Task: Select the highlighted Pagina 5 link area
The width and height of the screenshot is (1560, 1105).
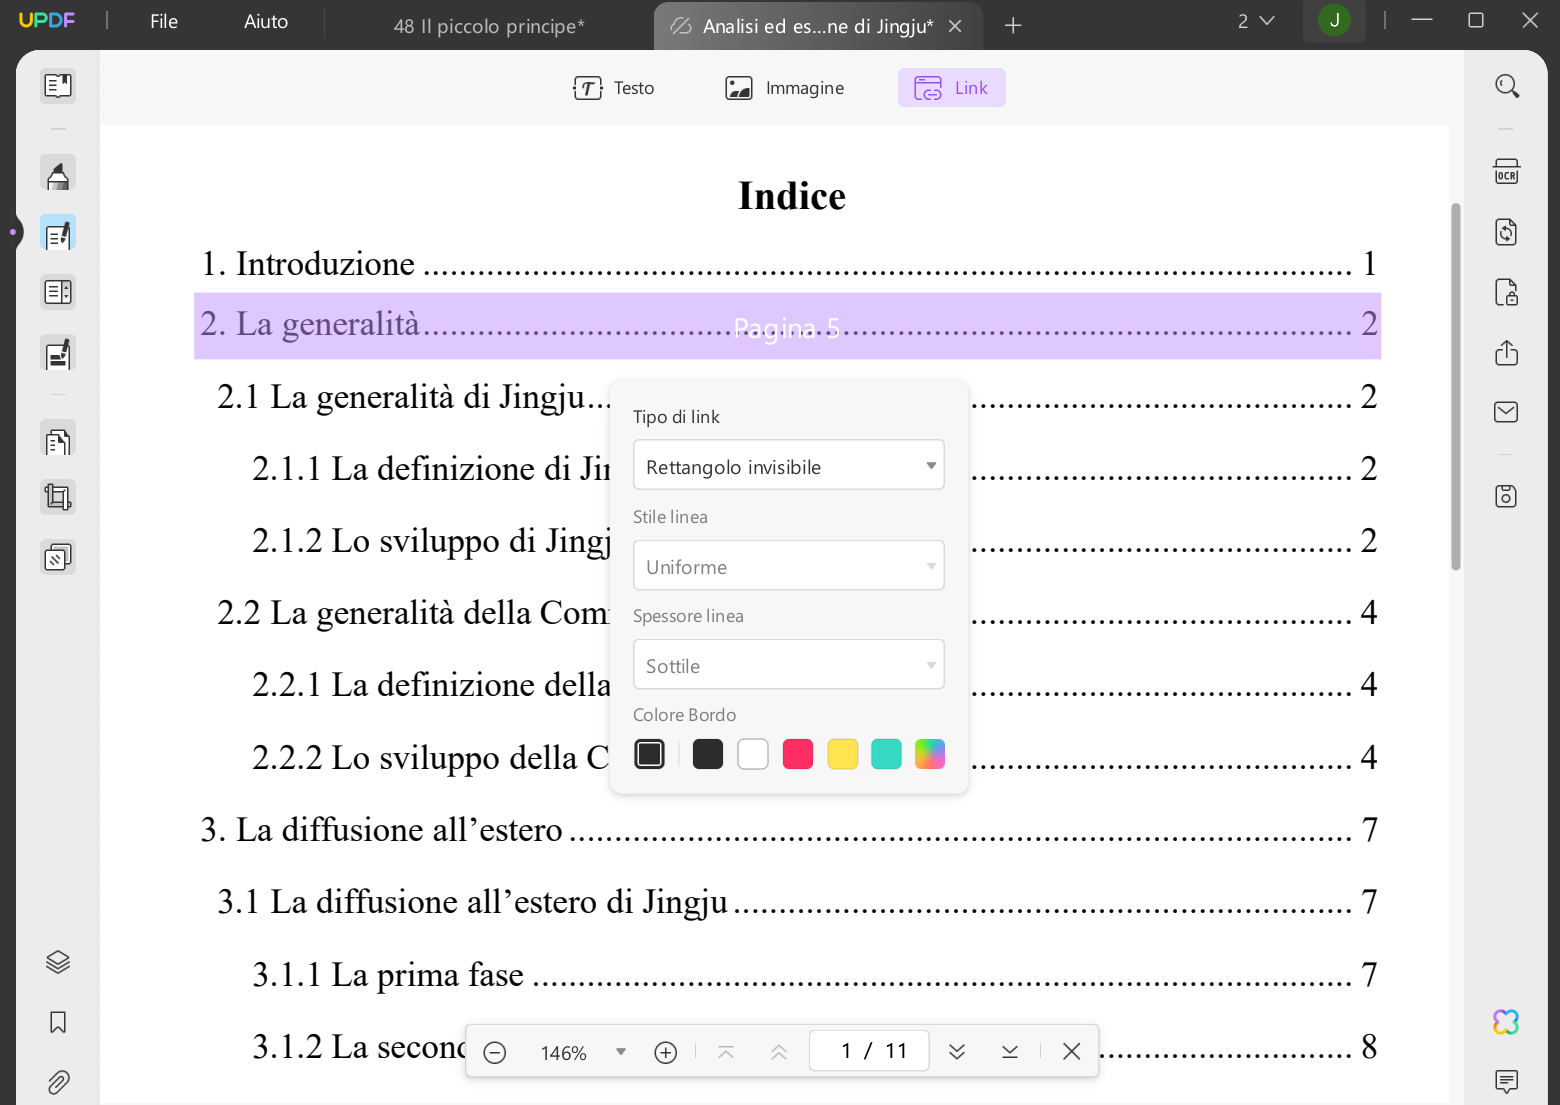Action: tap(787, 326)
